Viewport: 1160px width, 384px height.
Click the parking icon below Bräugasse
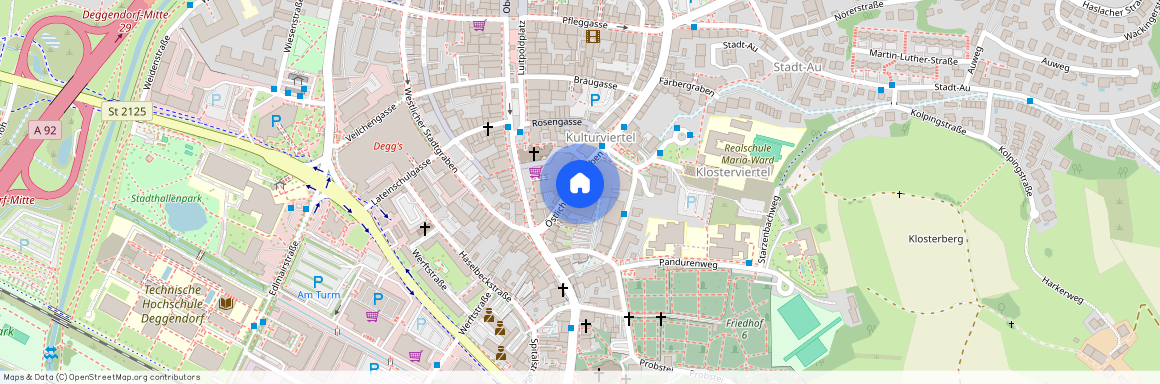[594, 100]
